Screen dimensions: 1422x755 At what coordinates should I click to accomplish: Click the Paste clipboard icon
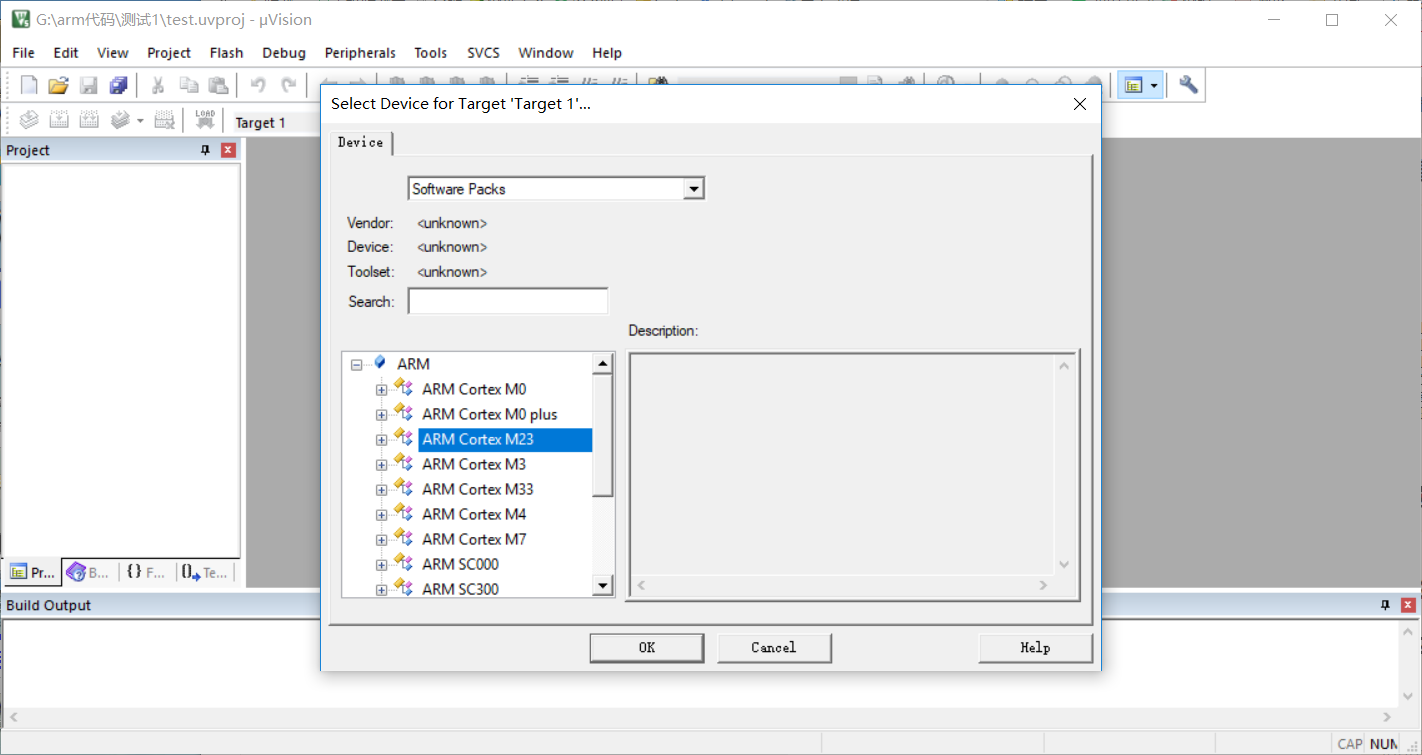click(x=218, y=86)
